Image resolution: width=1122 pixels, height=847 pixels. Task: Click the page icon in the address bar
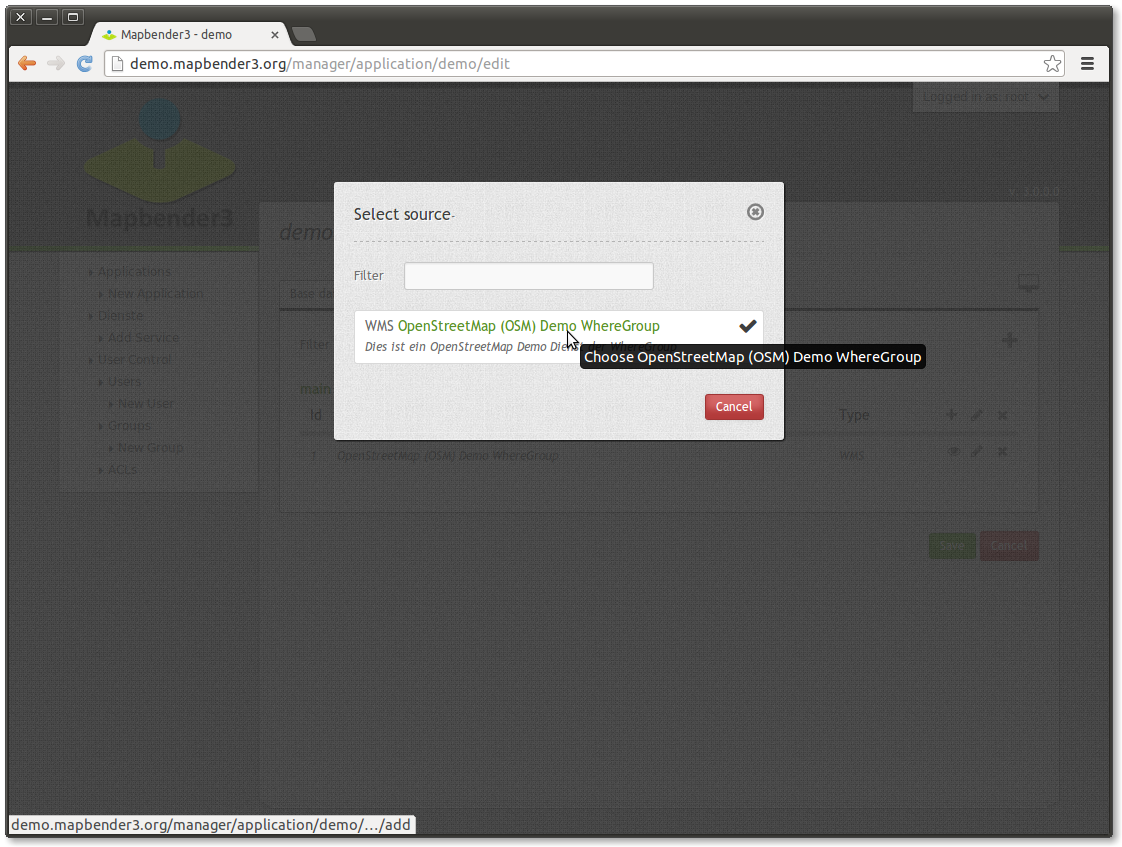pos(117,64)
